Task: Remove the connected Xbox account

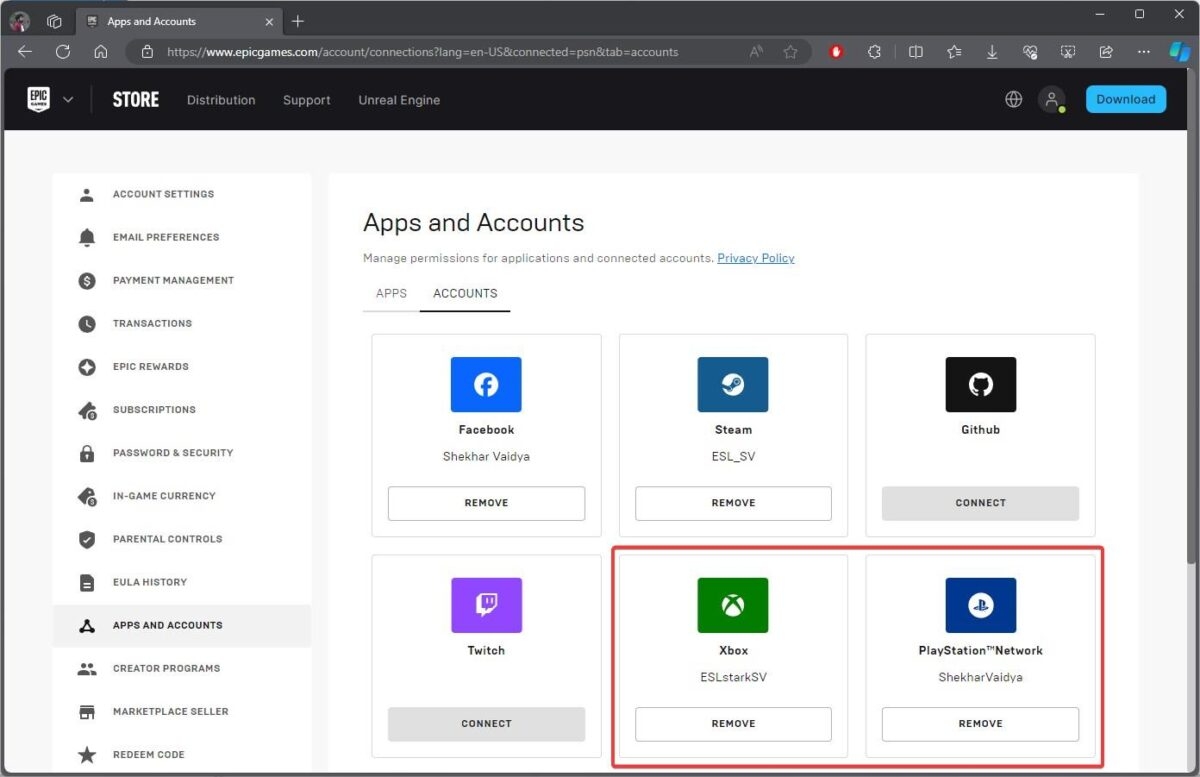Action: (733, 723)
